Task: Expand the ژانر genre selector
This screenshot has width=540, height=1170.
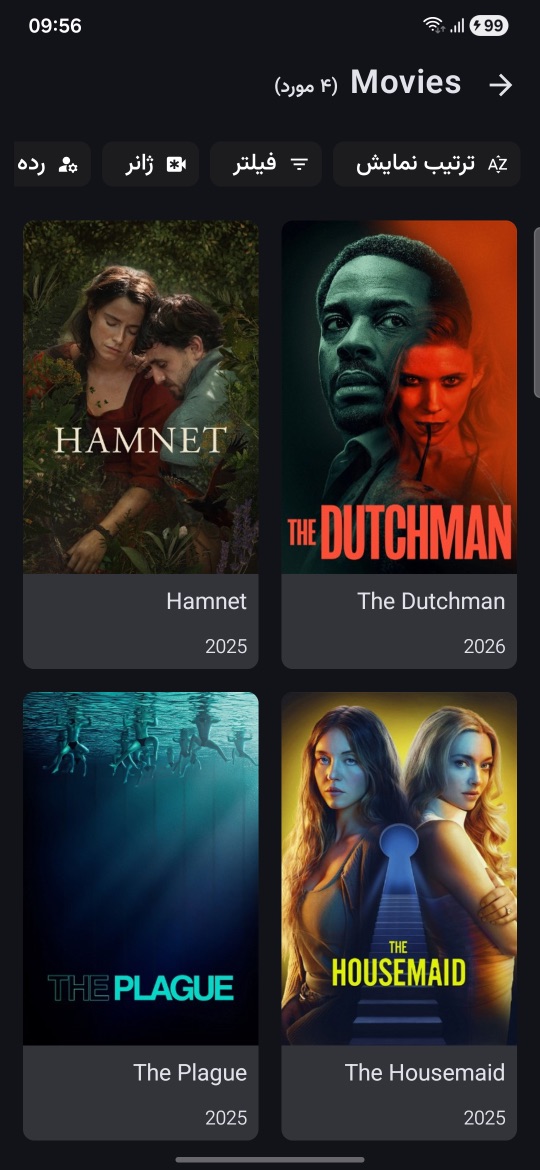Action: 151,163
